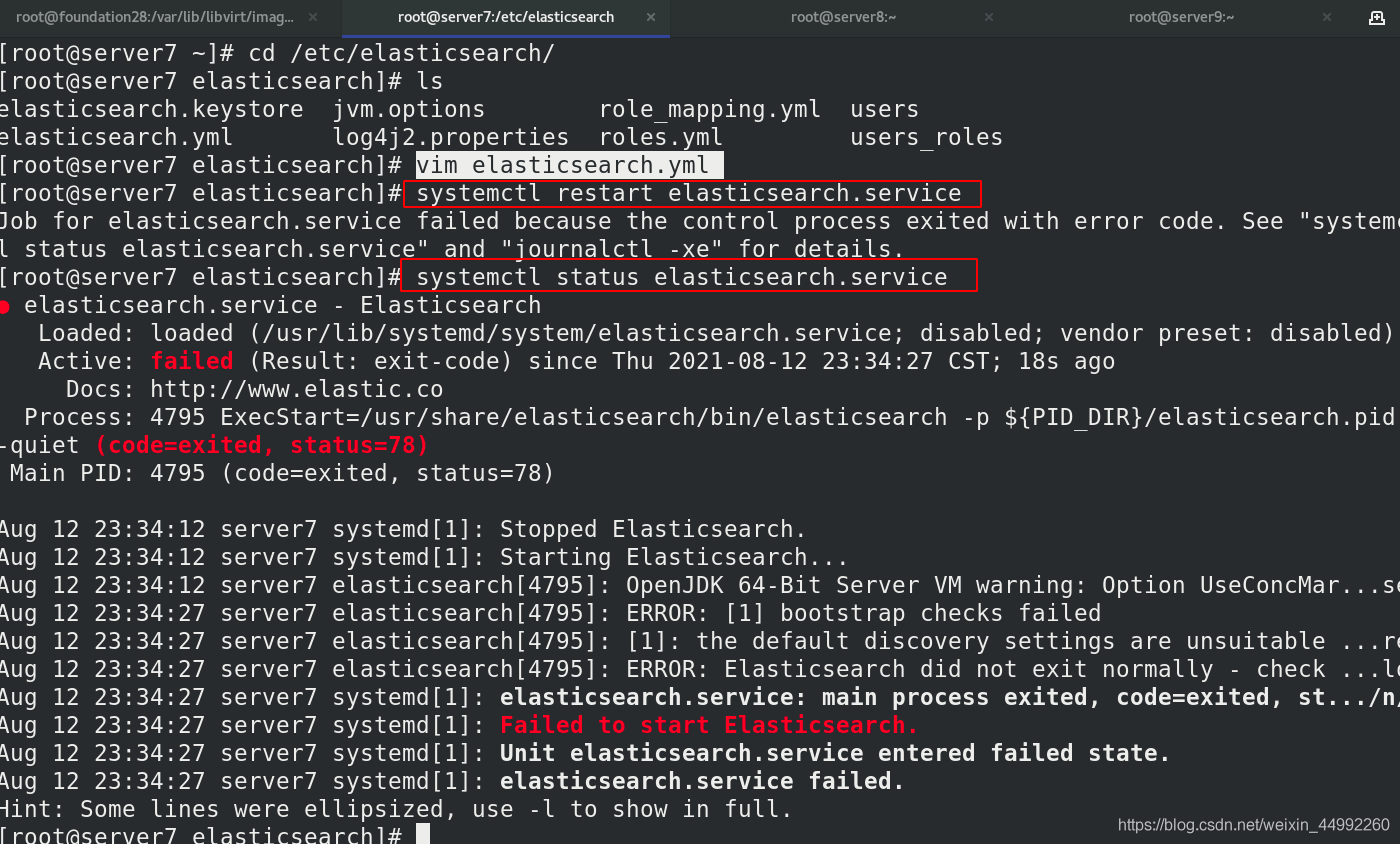
Task: Click the "elasticsearch.service - Elasticsearch" heading line
Action: coord(282,305)
